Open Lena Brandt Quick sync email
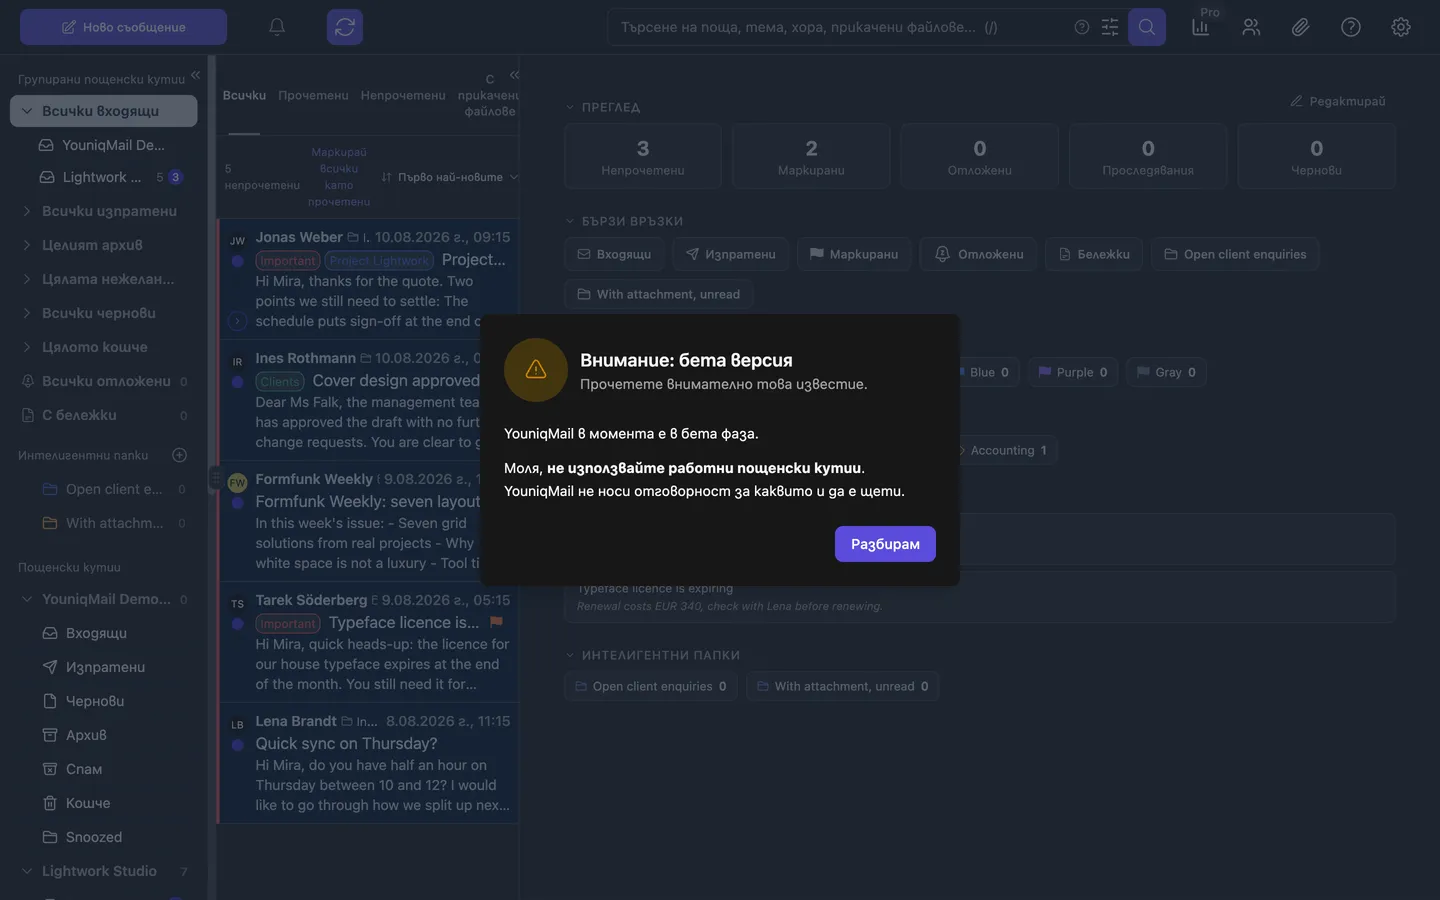The height and width of the screenshot is (900, 1440). [x=368, y=763]
